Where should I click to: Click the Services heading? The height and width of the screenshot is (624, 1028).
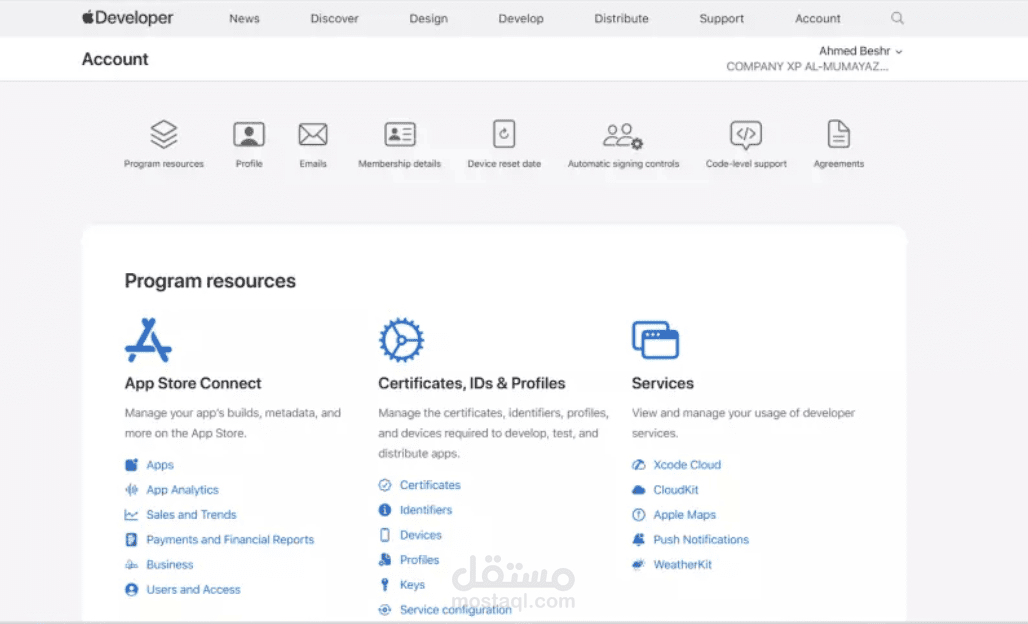click(662, 383)
